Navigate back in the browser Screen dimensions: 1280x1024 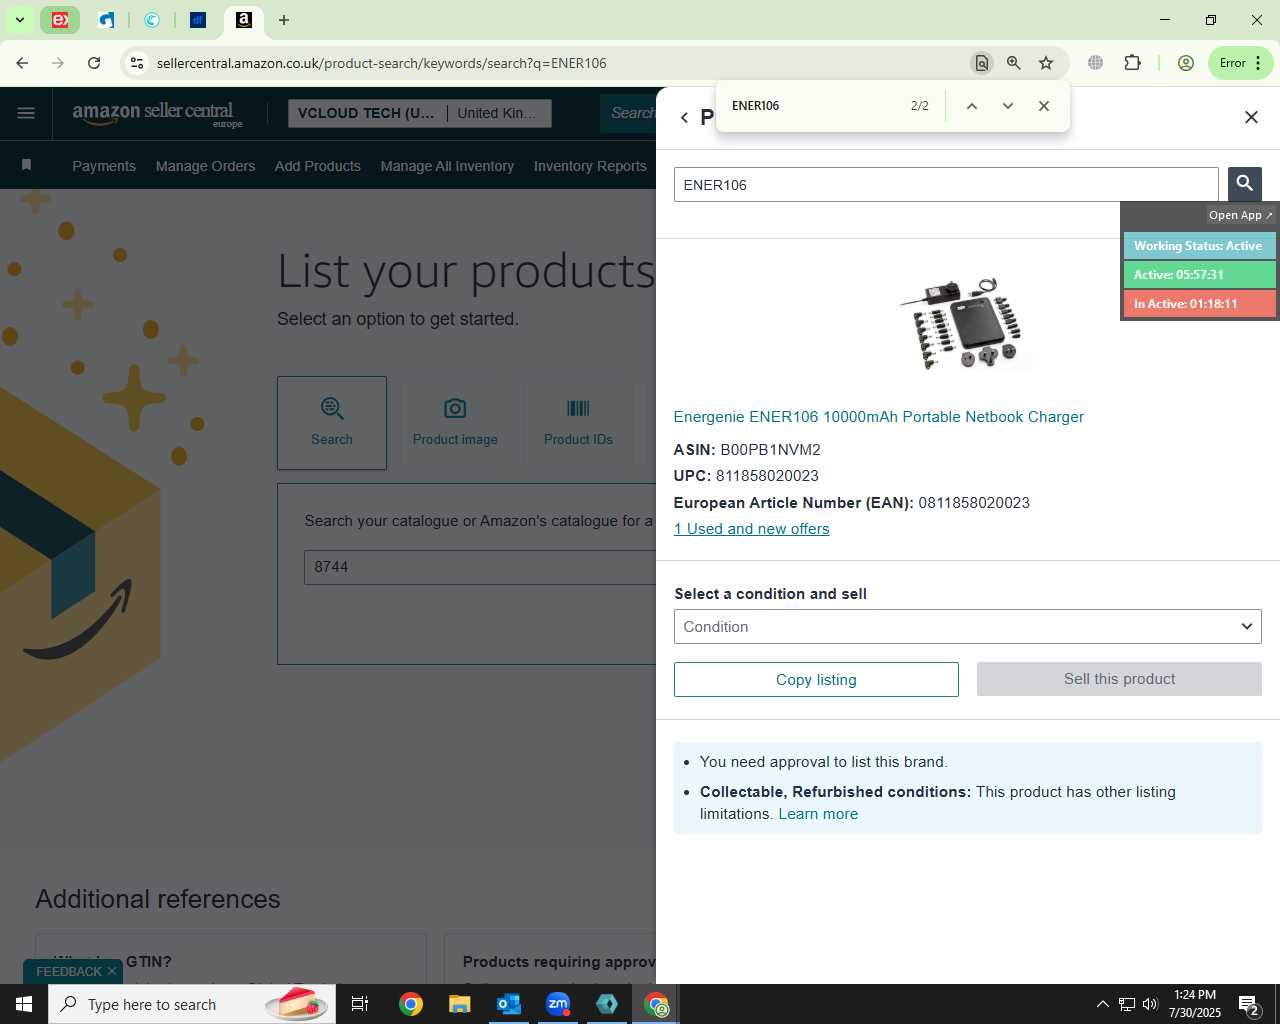coord(22,63)
